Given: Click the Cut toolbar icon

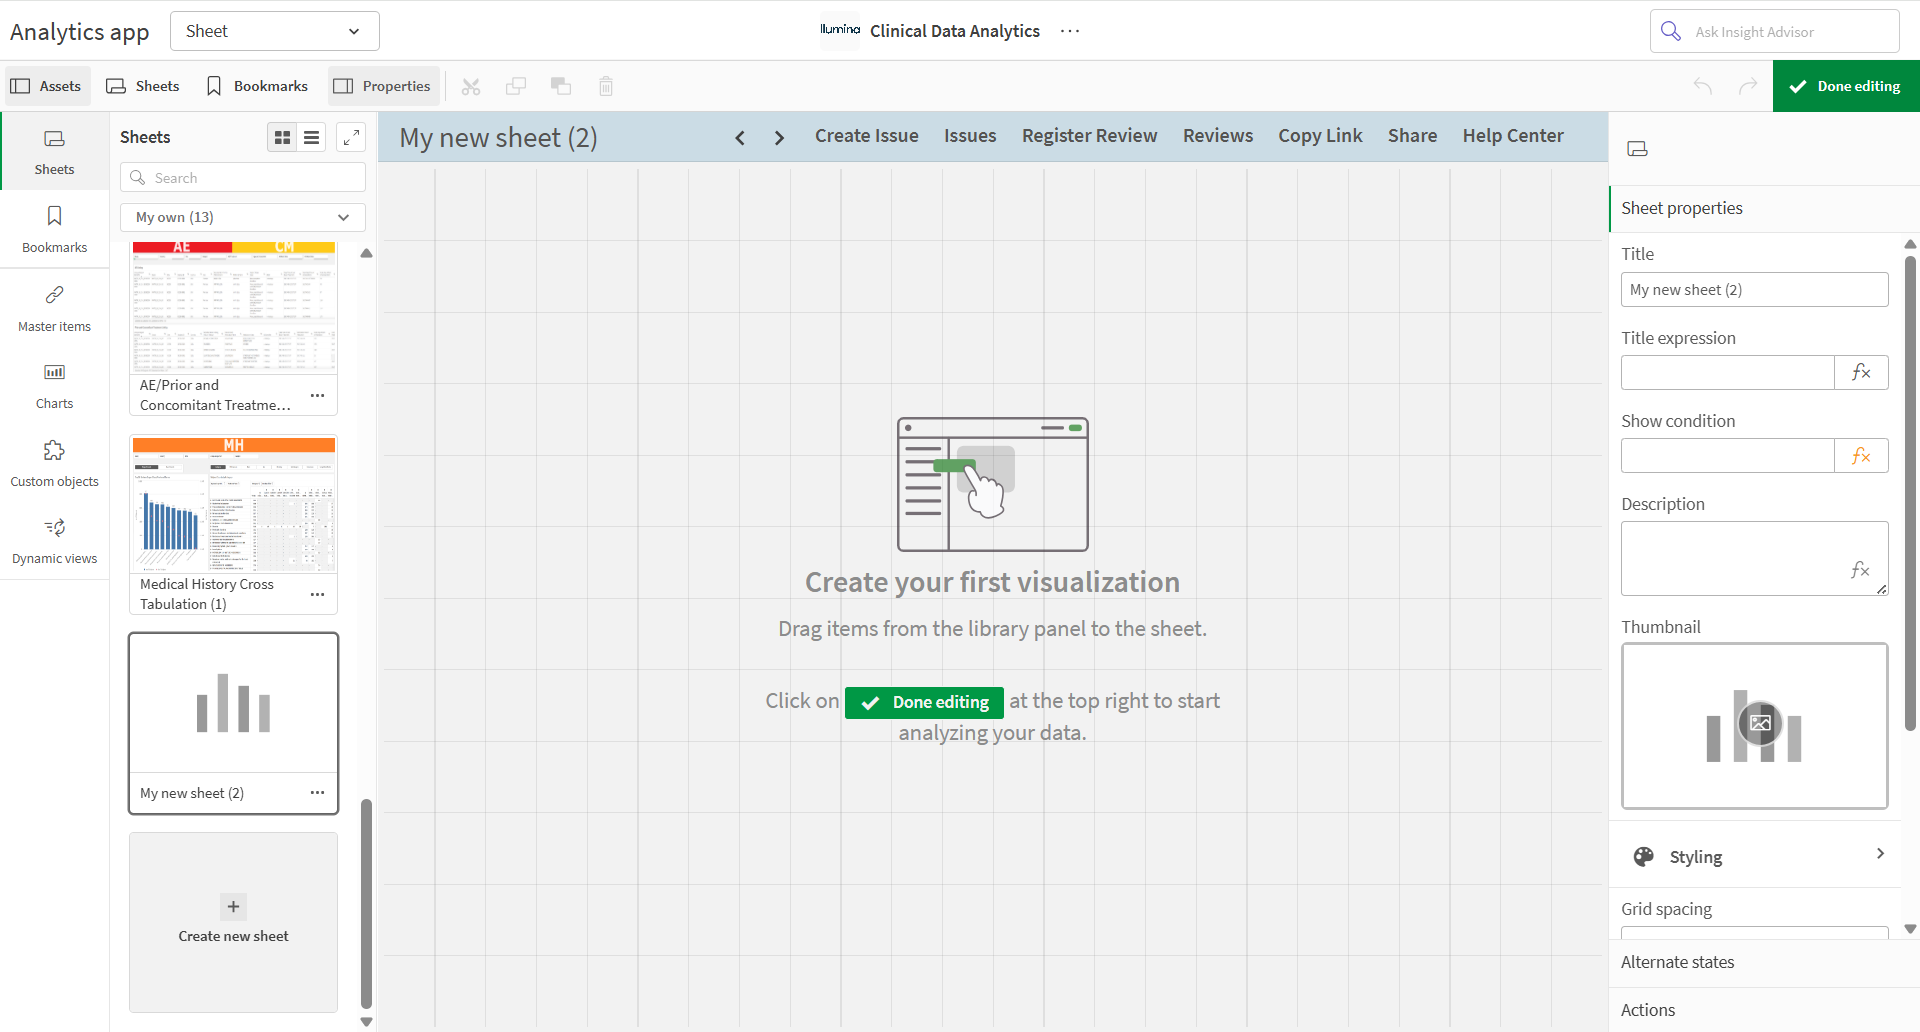Looking at the screenshot, I should coord(471,86).
